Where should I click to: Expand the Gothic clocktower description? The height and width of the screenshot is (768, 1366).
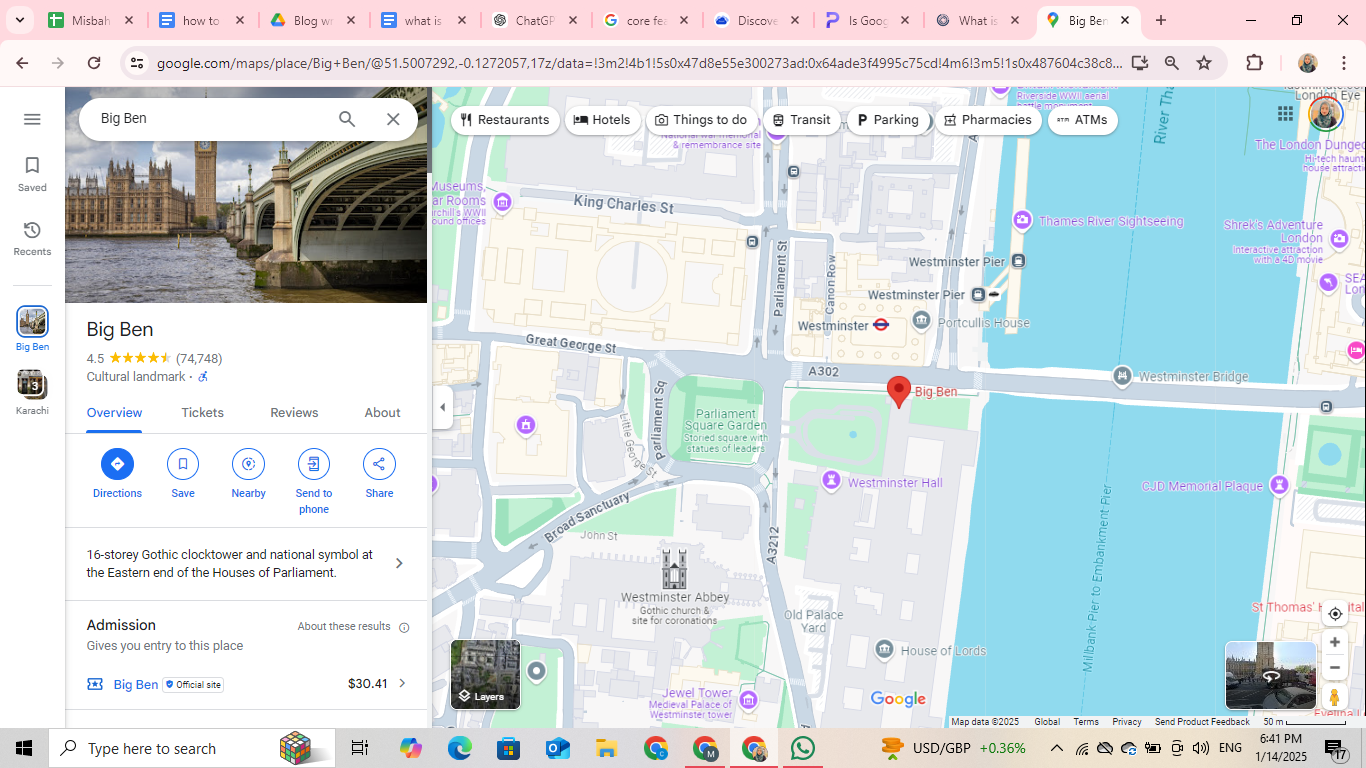(246, 564)
